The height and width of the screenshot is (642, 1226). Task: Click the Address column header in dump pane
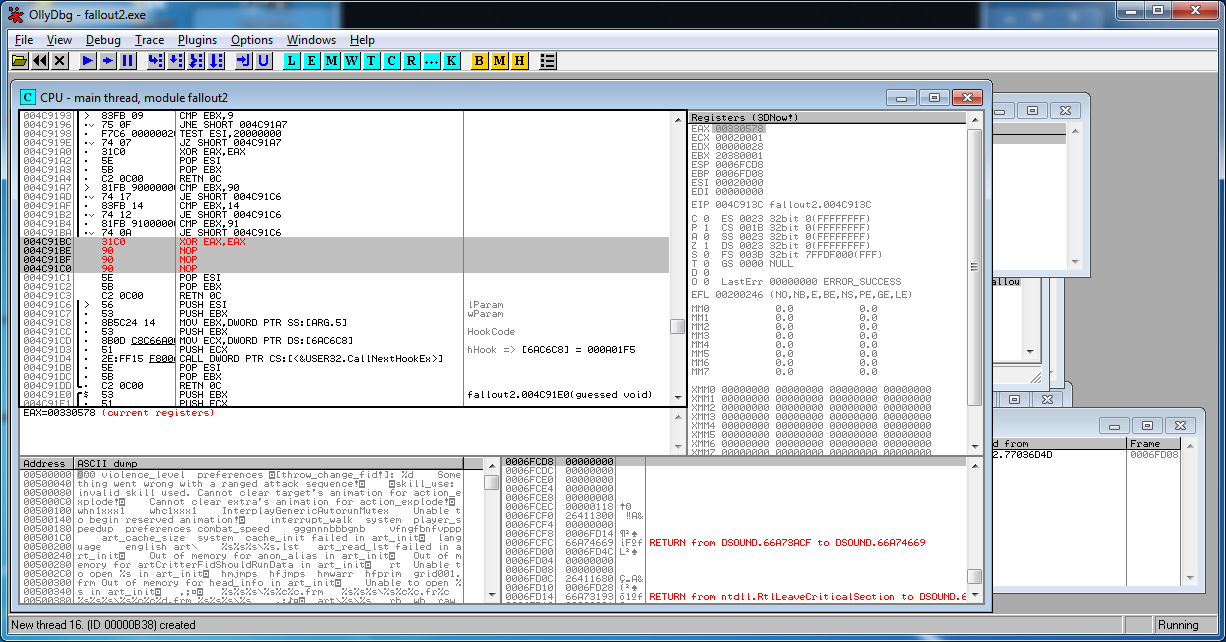pos(46,464)
